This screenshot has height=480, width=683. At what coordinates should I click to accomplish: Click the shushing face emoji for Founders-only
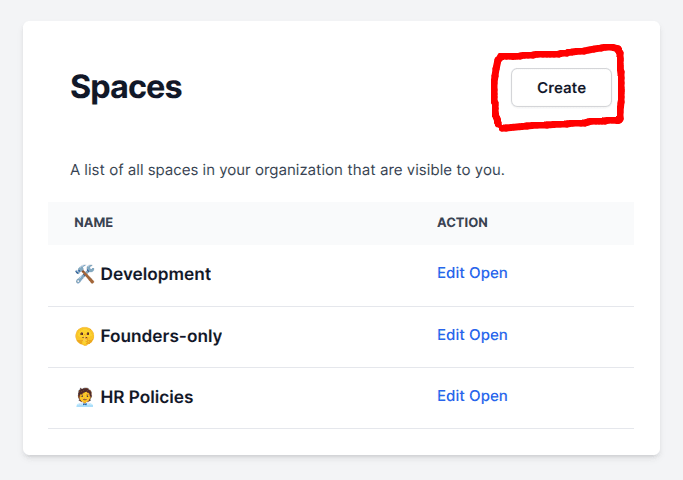84,336
